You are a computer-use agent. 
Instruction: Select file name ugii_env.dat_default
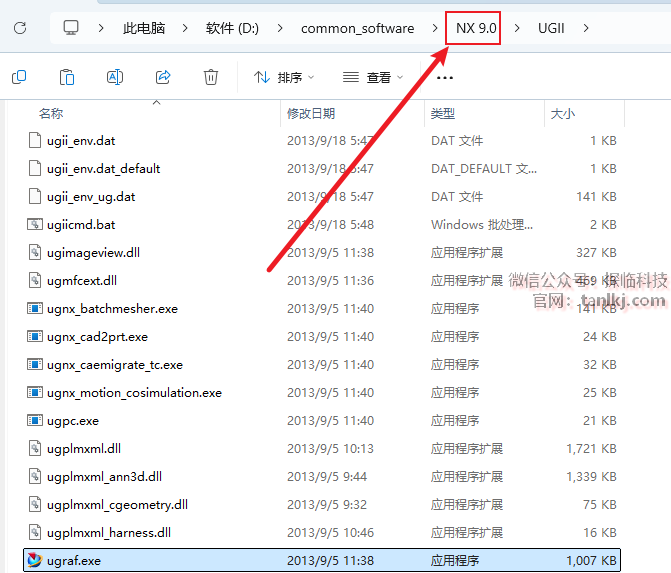click(x=104, y=169)
